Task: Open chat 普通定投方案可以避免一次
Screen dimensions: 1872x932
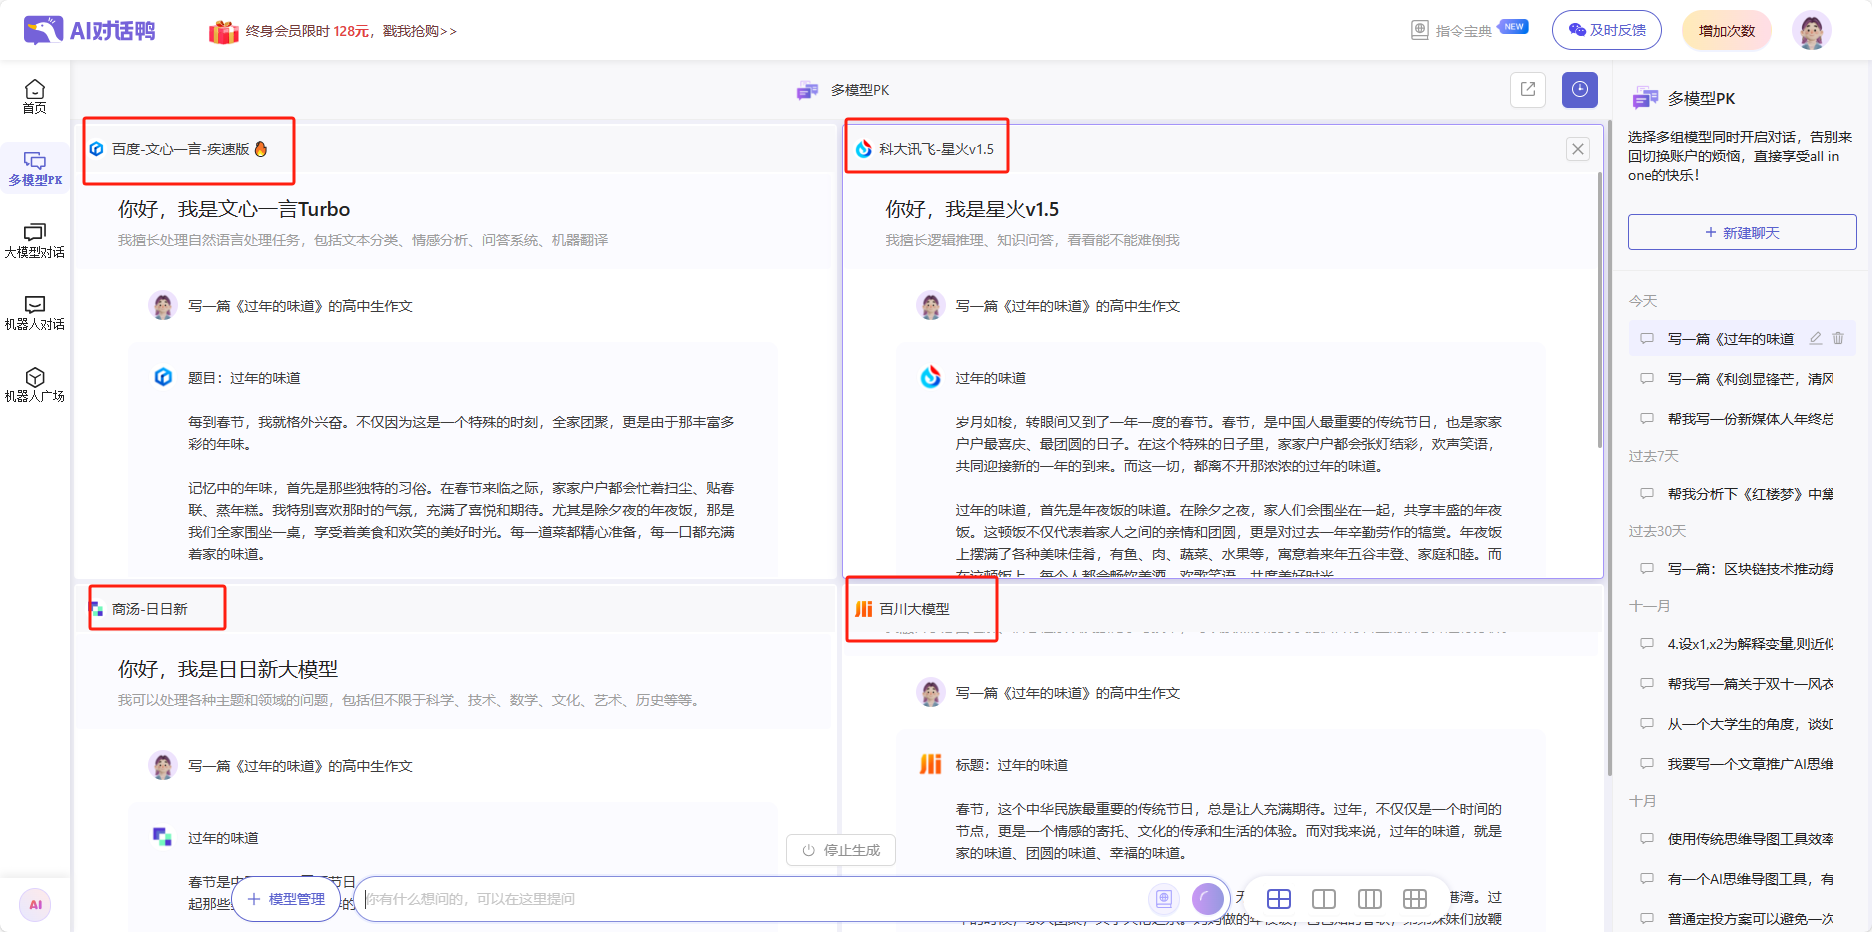Action: [x=1742, y=919]
